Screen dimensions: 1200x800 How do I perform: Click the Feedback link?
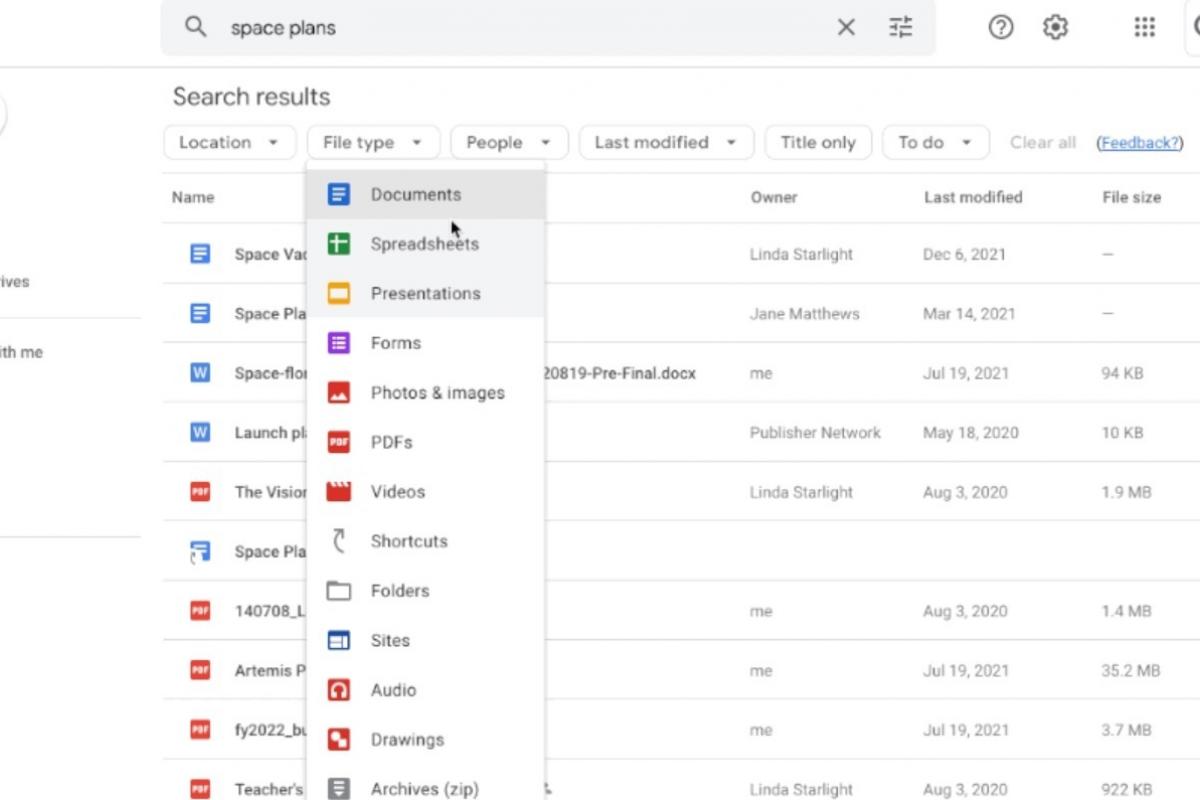point(1139,143)
